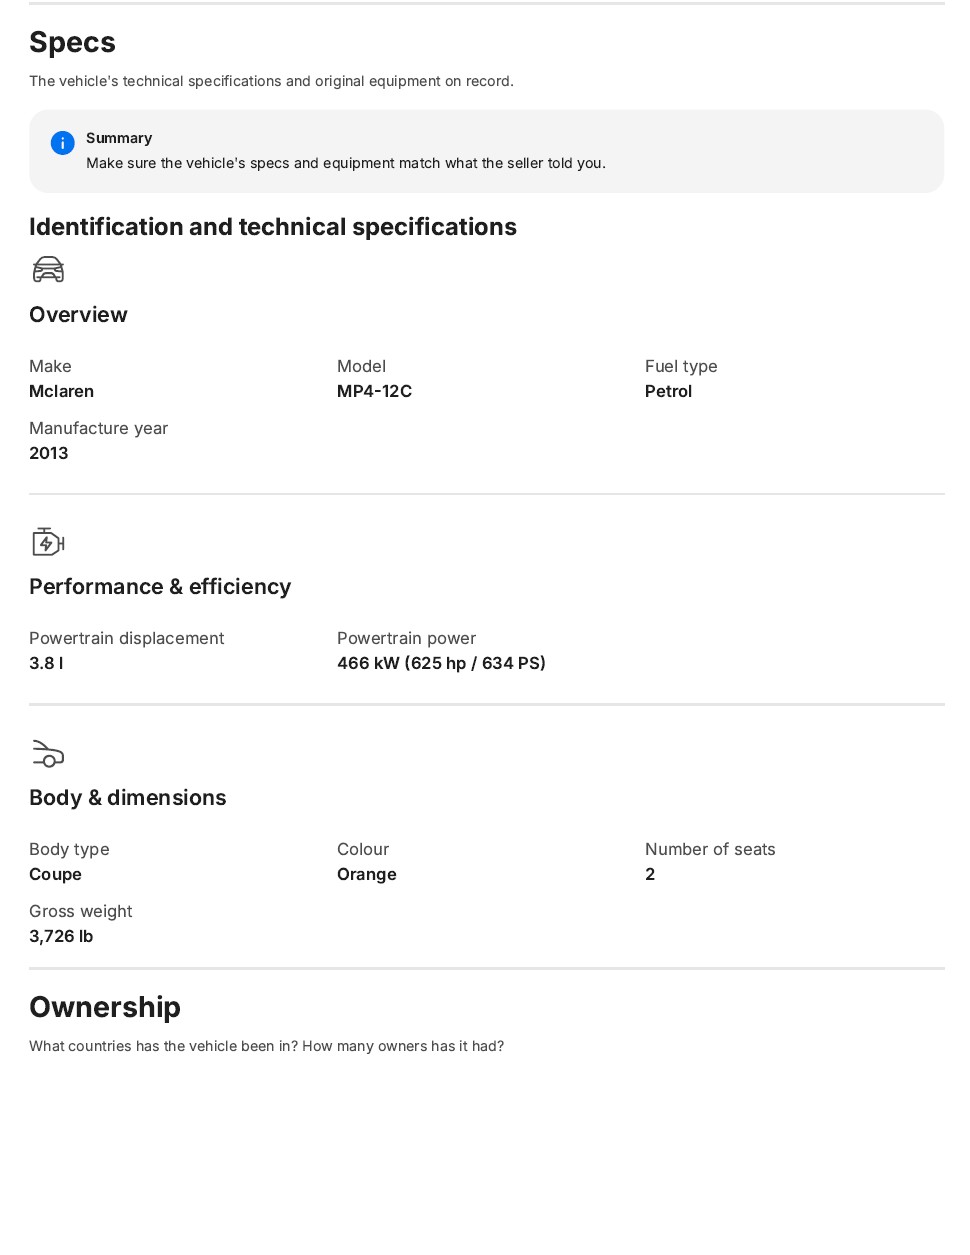This screenshot has height=1255, width=970.
Task: Click the Summary info banner text
Action: pyautogui.click(x=346, y=163)
